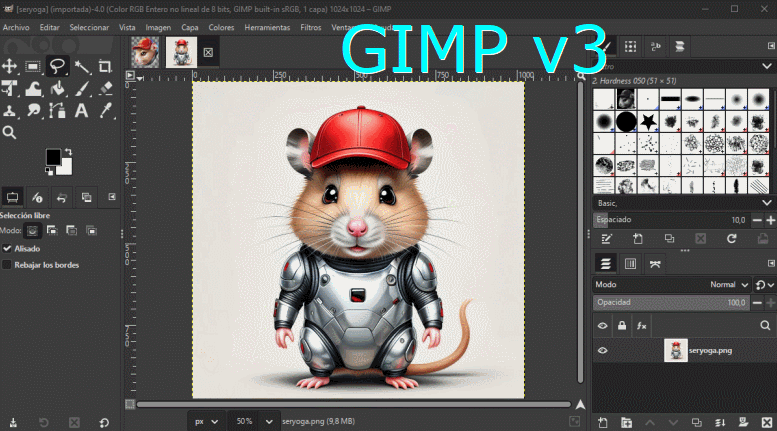Open the Archivo menu

click(16, 28)
